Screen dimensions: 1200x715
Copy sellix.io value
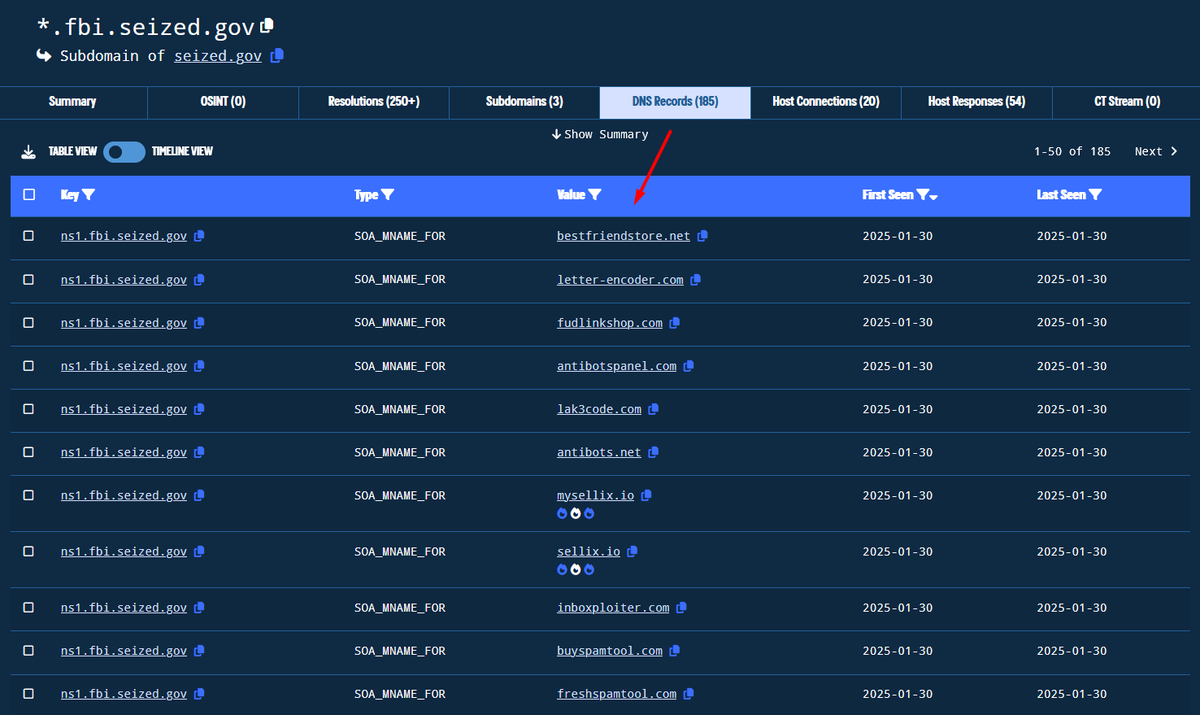coord(632,551)
